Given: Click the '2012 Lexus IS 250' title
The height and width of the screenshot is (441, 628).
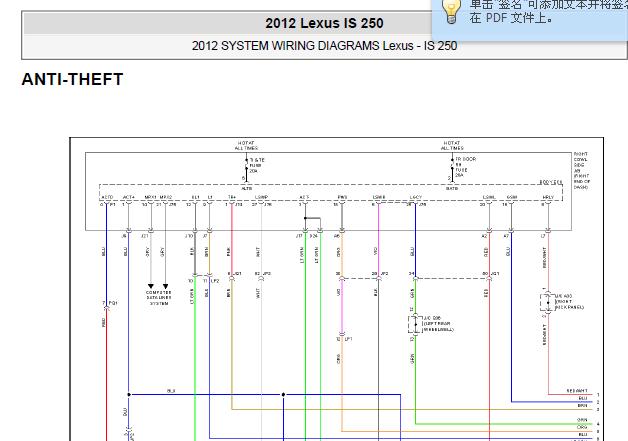Looking at the screenshot, I should (324, 23).
